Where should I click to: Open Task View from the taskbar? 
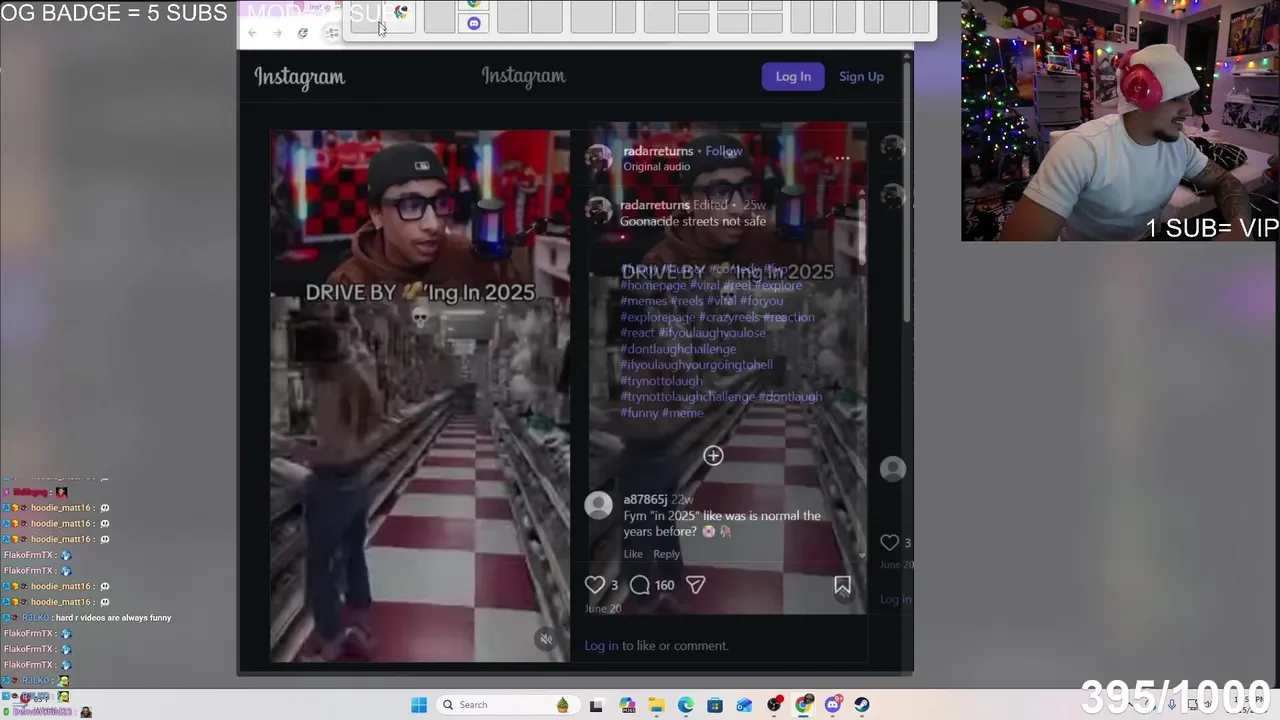(x=596, y=705)
